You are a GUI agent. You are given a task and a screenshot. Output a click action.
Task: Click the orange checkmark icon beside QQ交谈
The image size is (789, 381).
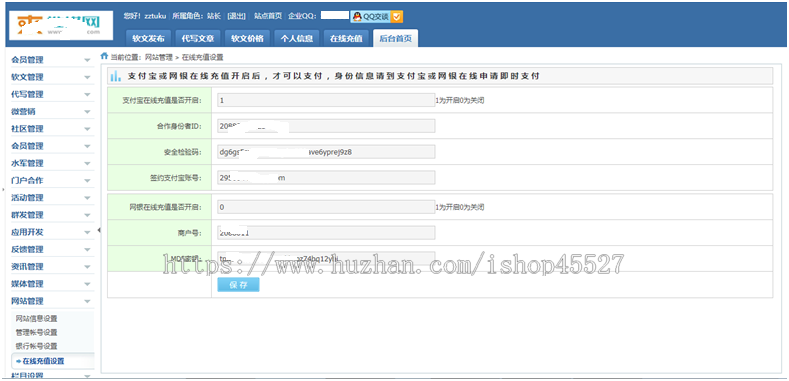tap(397, 17)
